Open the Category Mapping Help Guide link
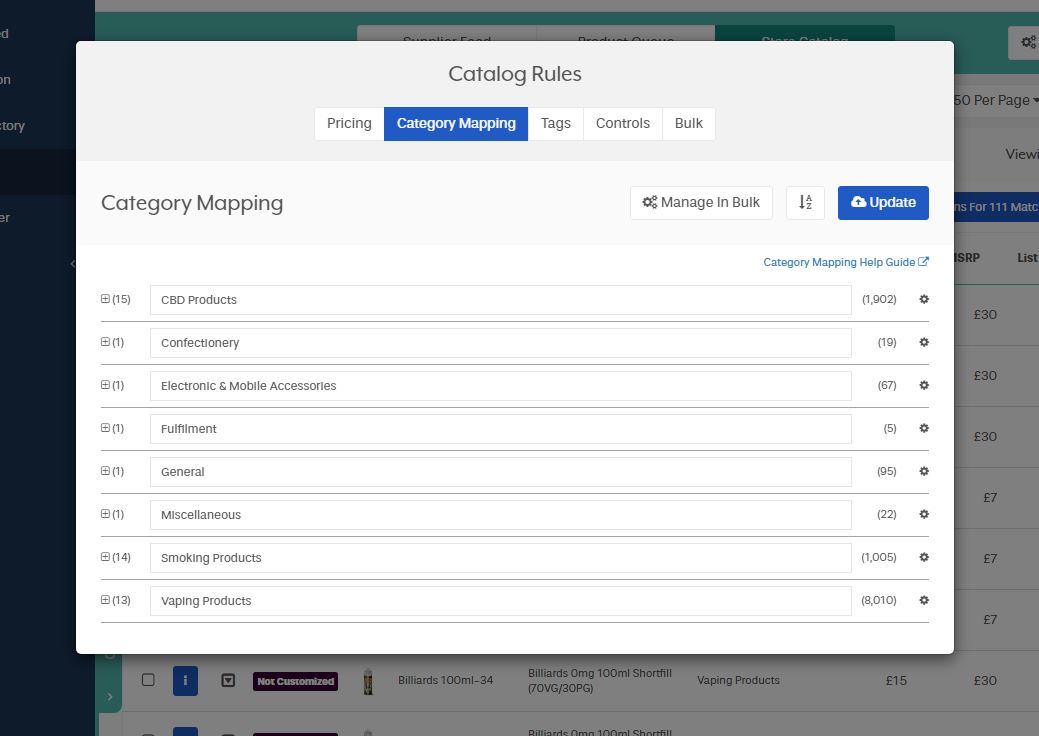1039x736 pixels. point(846,262)
